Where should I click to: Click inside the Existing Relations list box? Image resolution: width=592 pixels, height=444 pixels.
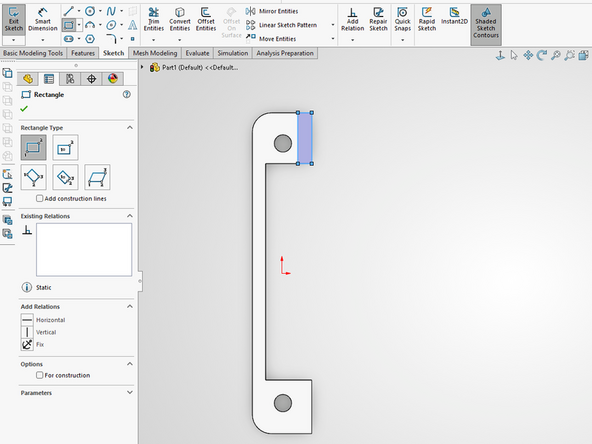[84, 250]
